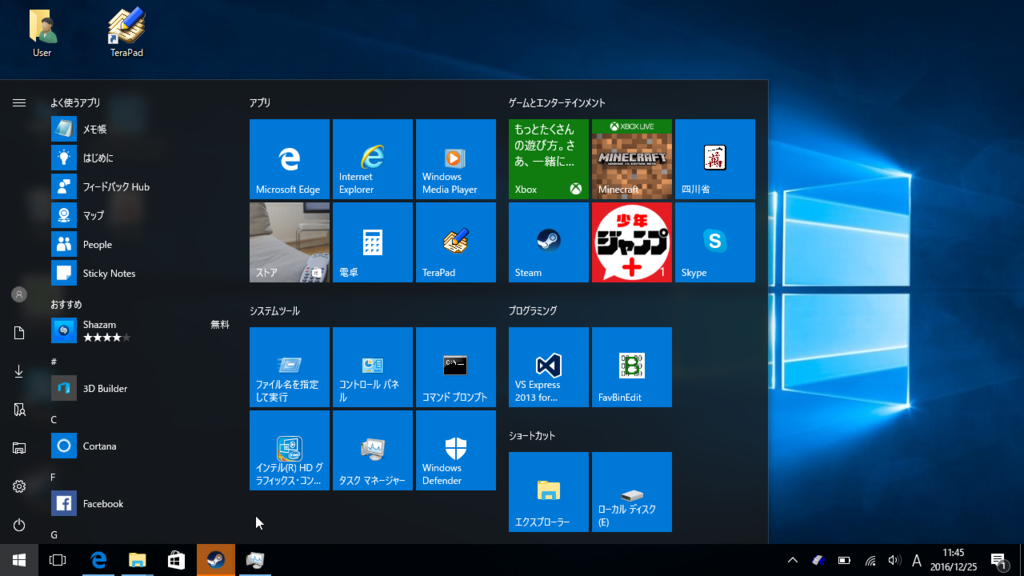1024x576 pixels.
Task: Open ファイル名を指定して実行 tile
Action: (289, 367)
